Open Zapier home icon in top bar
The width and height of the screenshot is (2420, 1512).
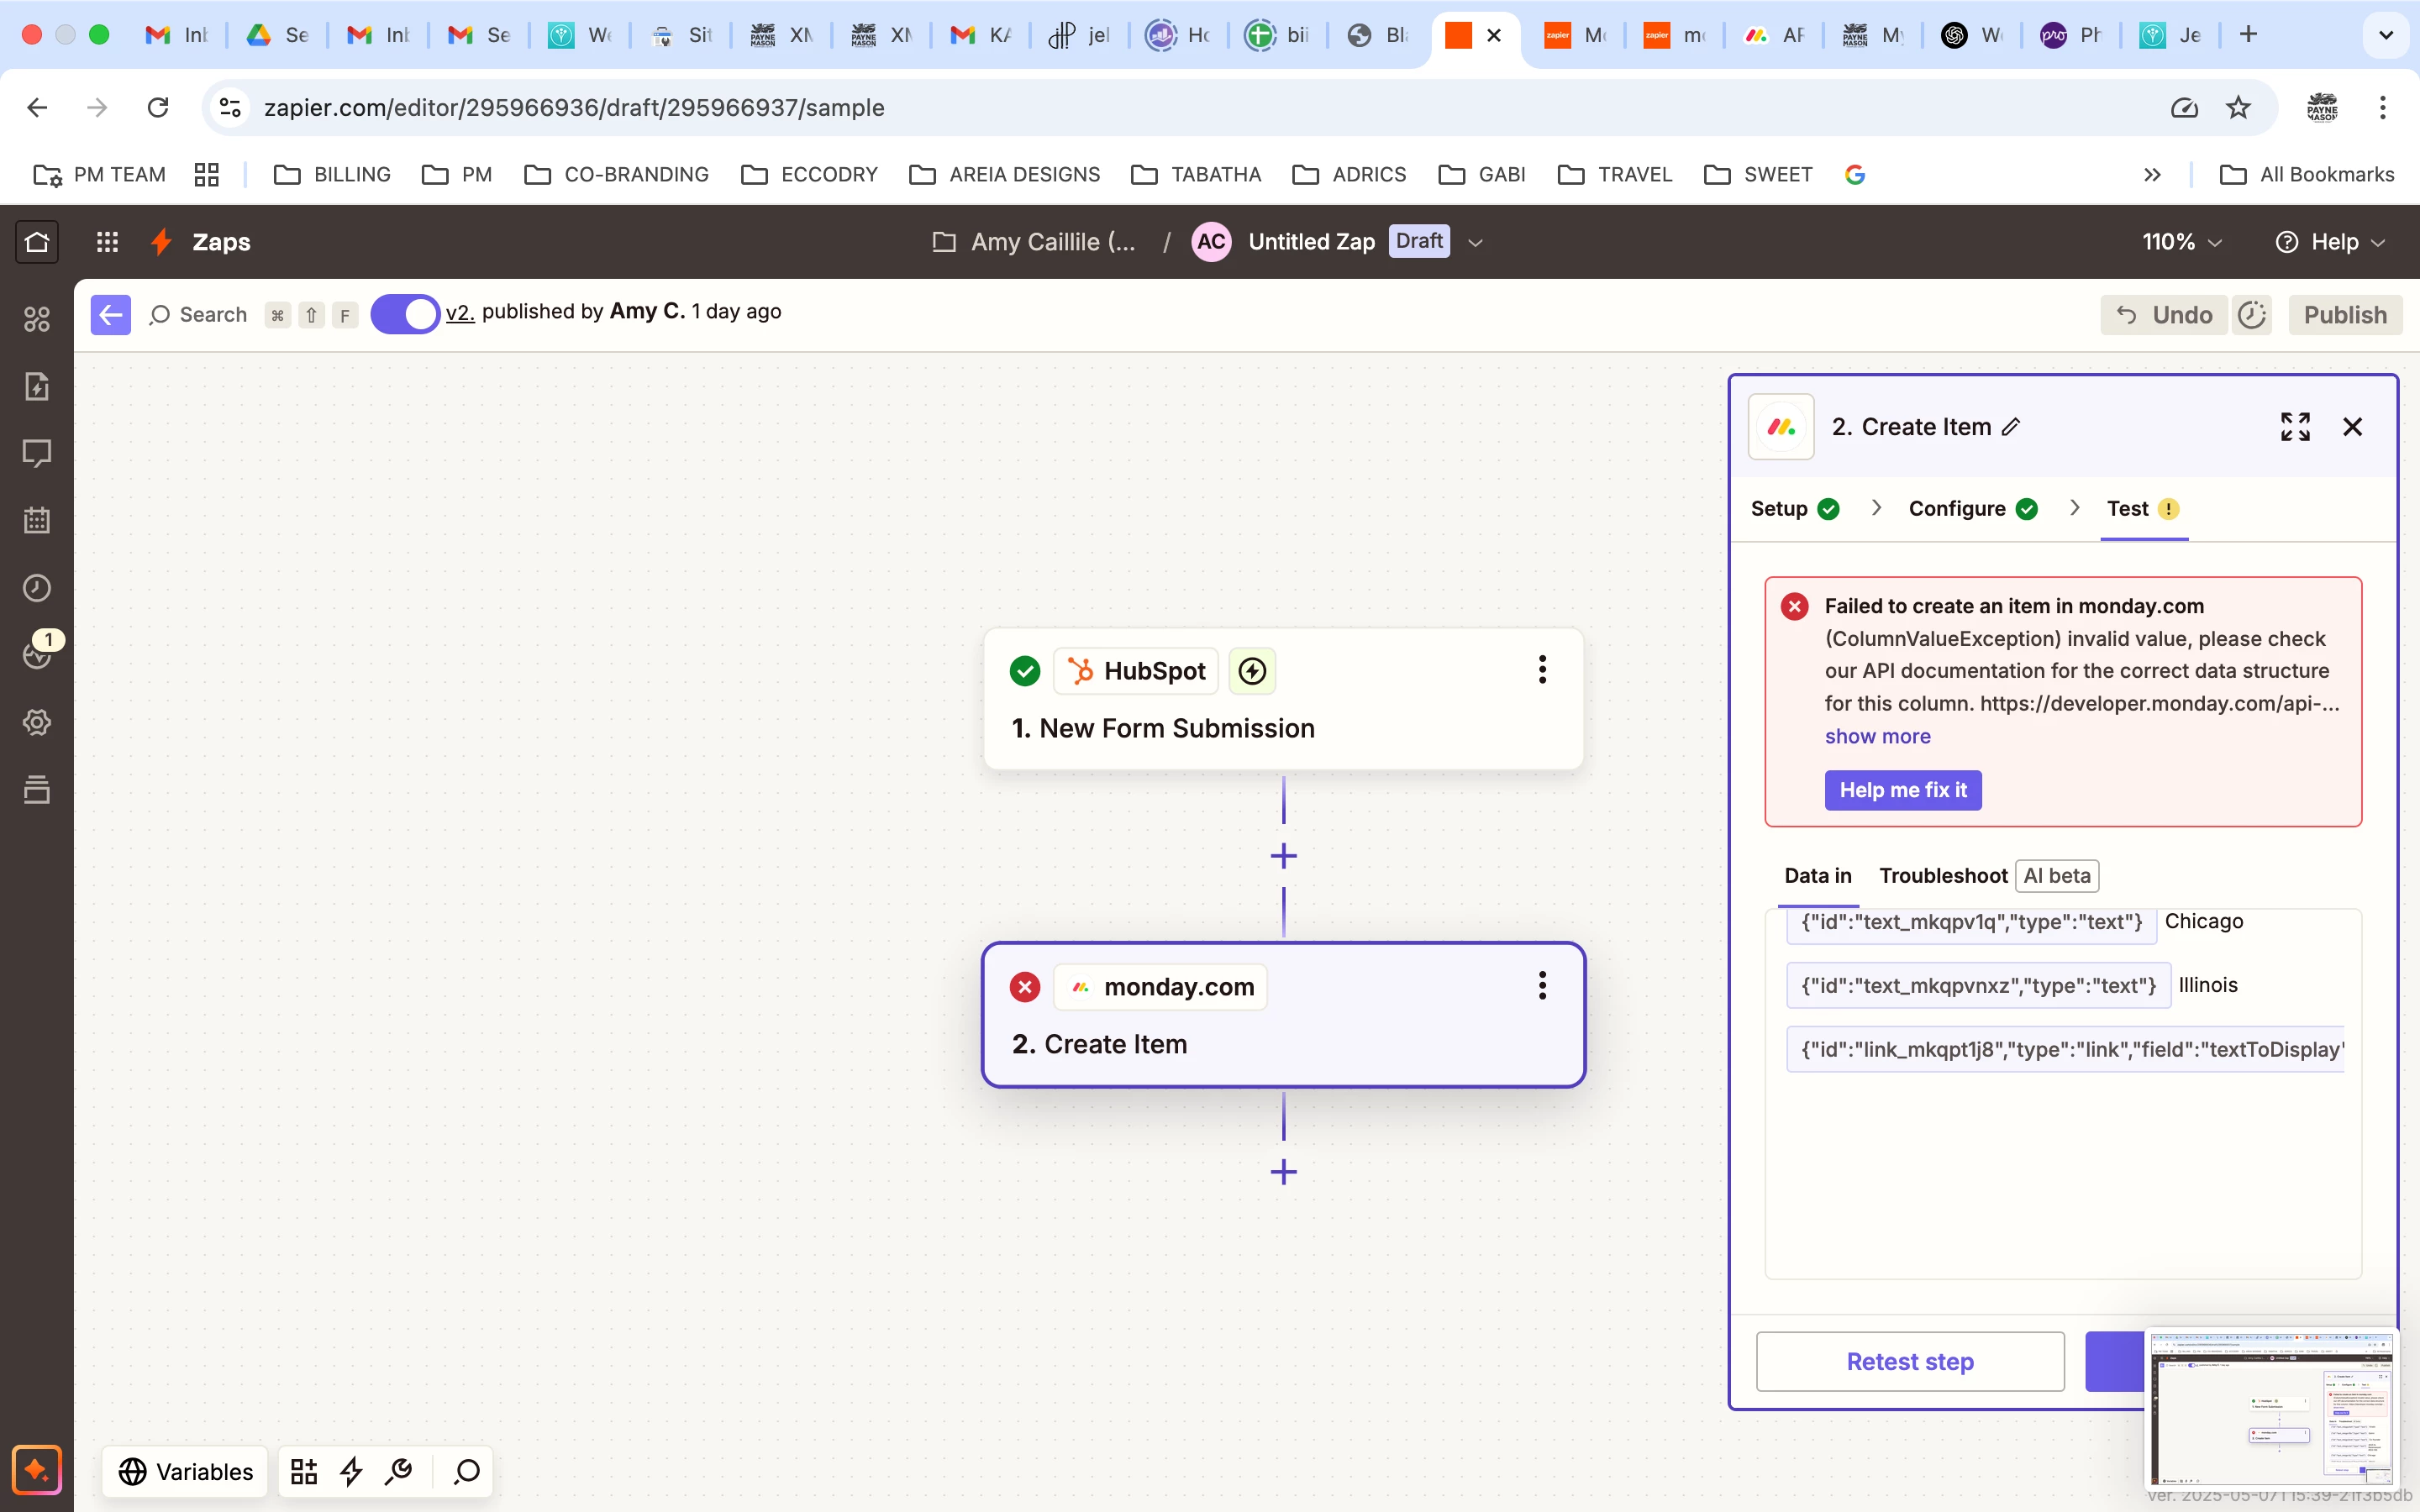37,241
